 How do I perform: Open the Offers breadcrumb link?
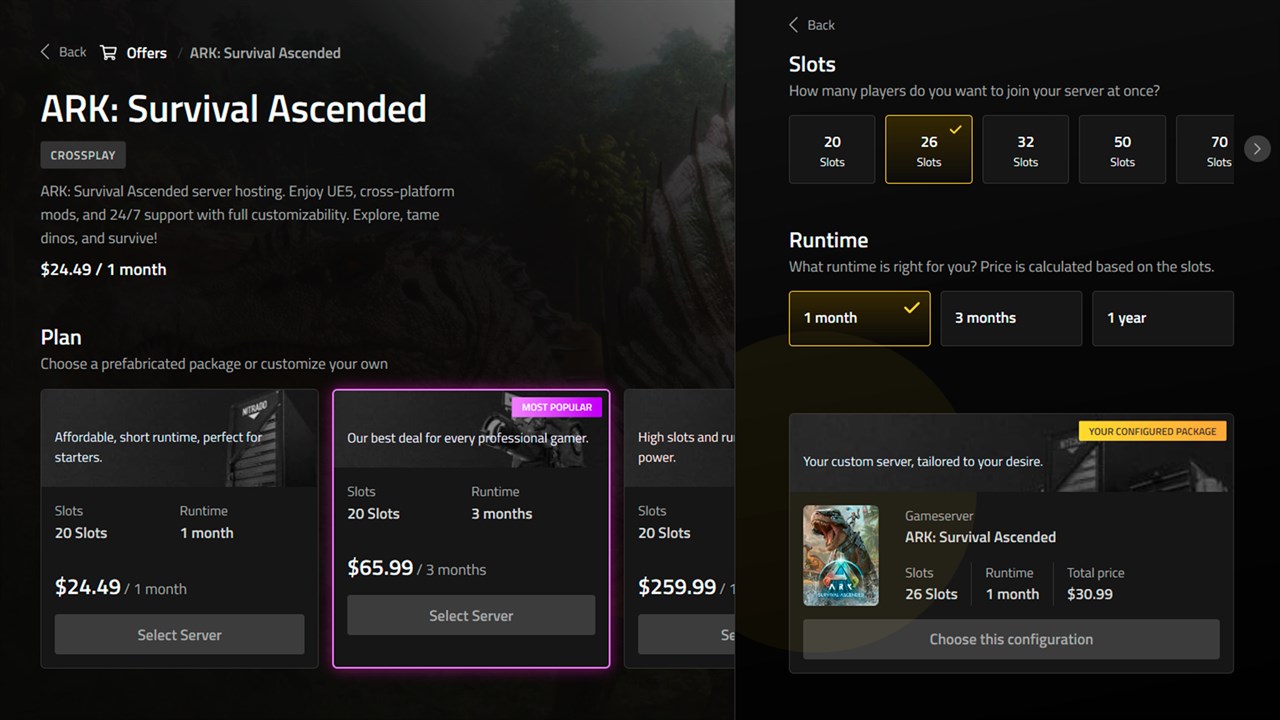[147, 53]
